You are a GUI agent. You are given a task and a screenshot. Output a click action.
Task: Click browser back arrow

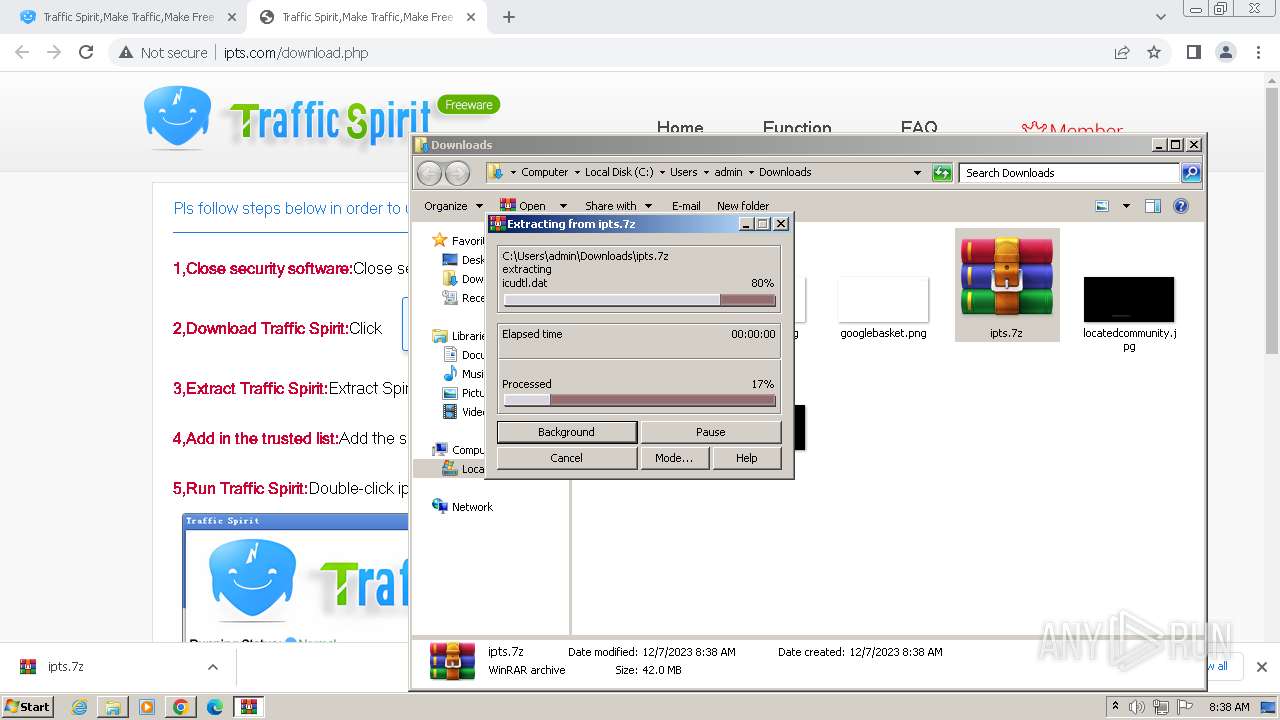pos(22,52)
